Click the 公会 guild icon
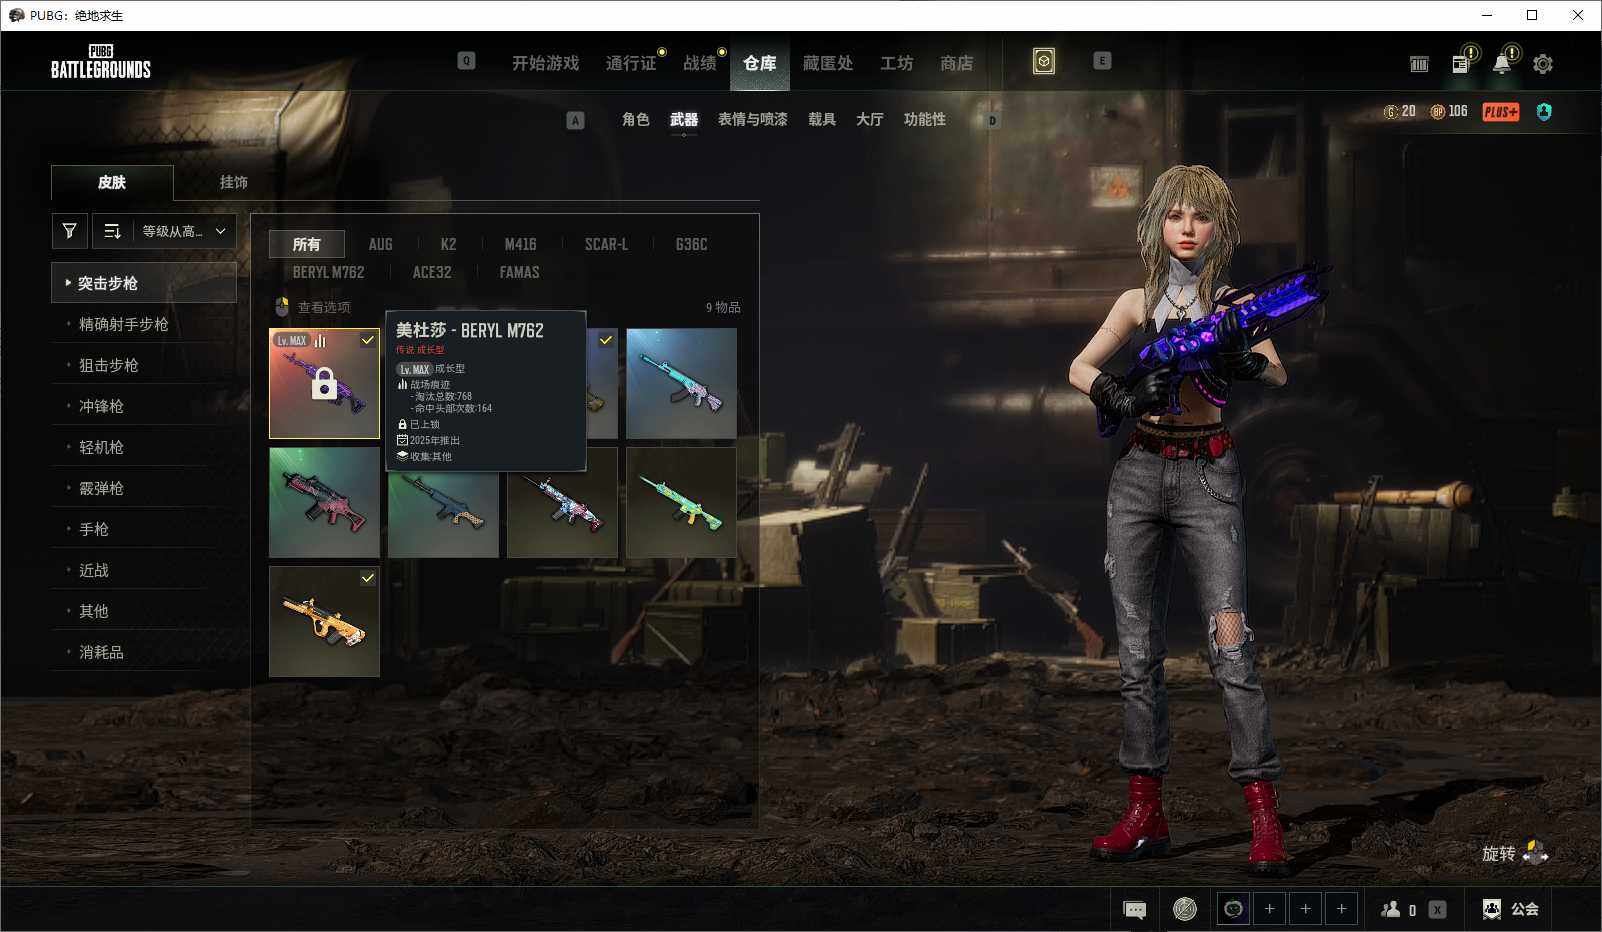This screenshot has width=1602, height=932. point(1492,909)
